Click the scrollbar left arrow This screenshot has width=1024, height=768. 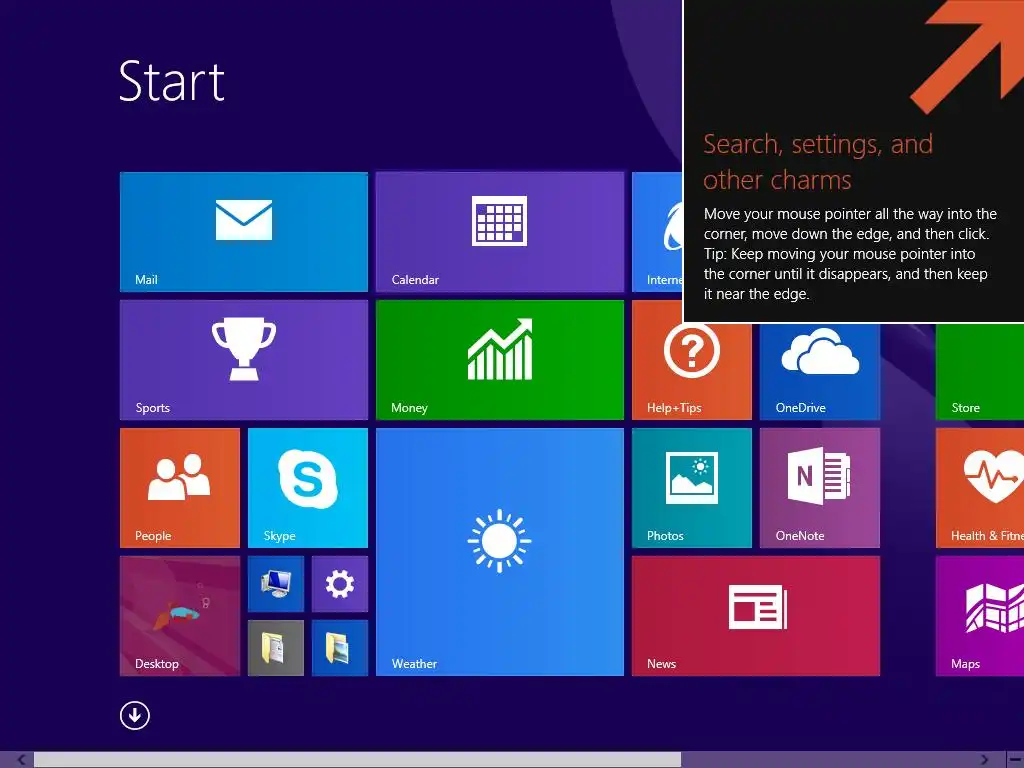(21, 760)
